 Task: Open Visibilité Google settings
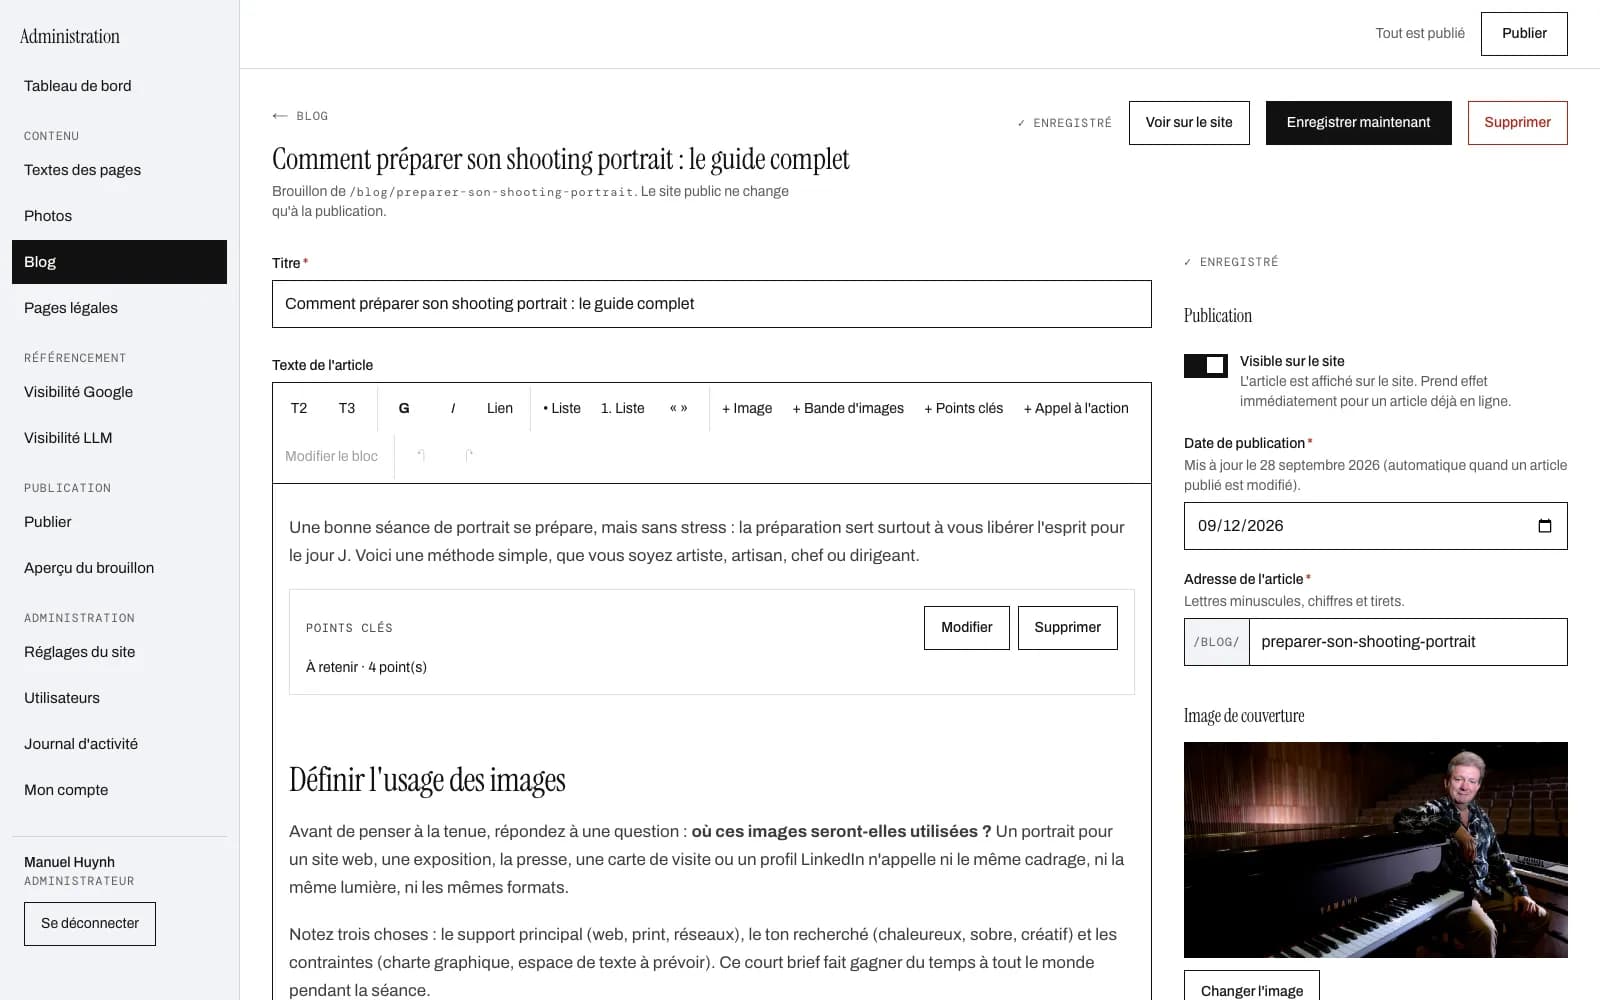tap(119, 392)
